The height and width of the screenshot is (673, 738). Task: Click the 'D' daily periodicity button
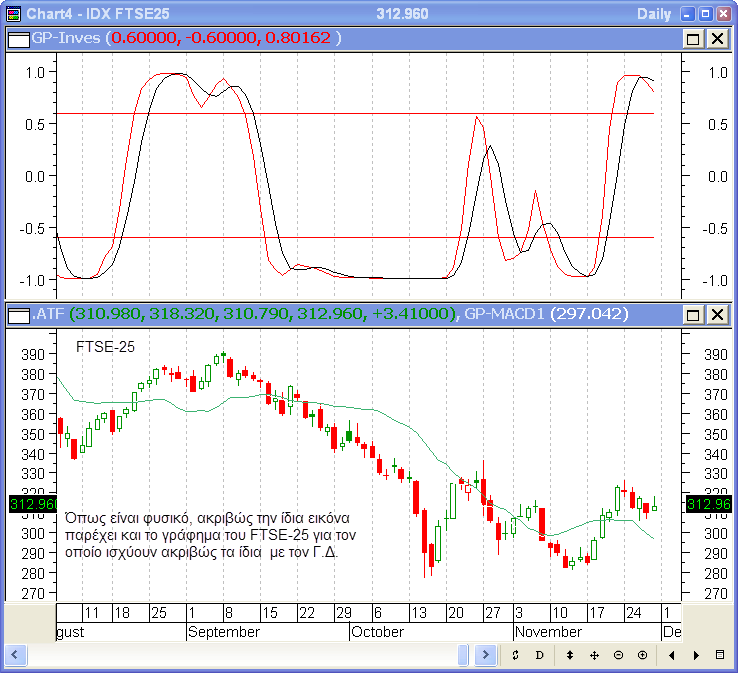pyautogui.click(x=539, y=655)
